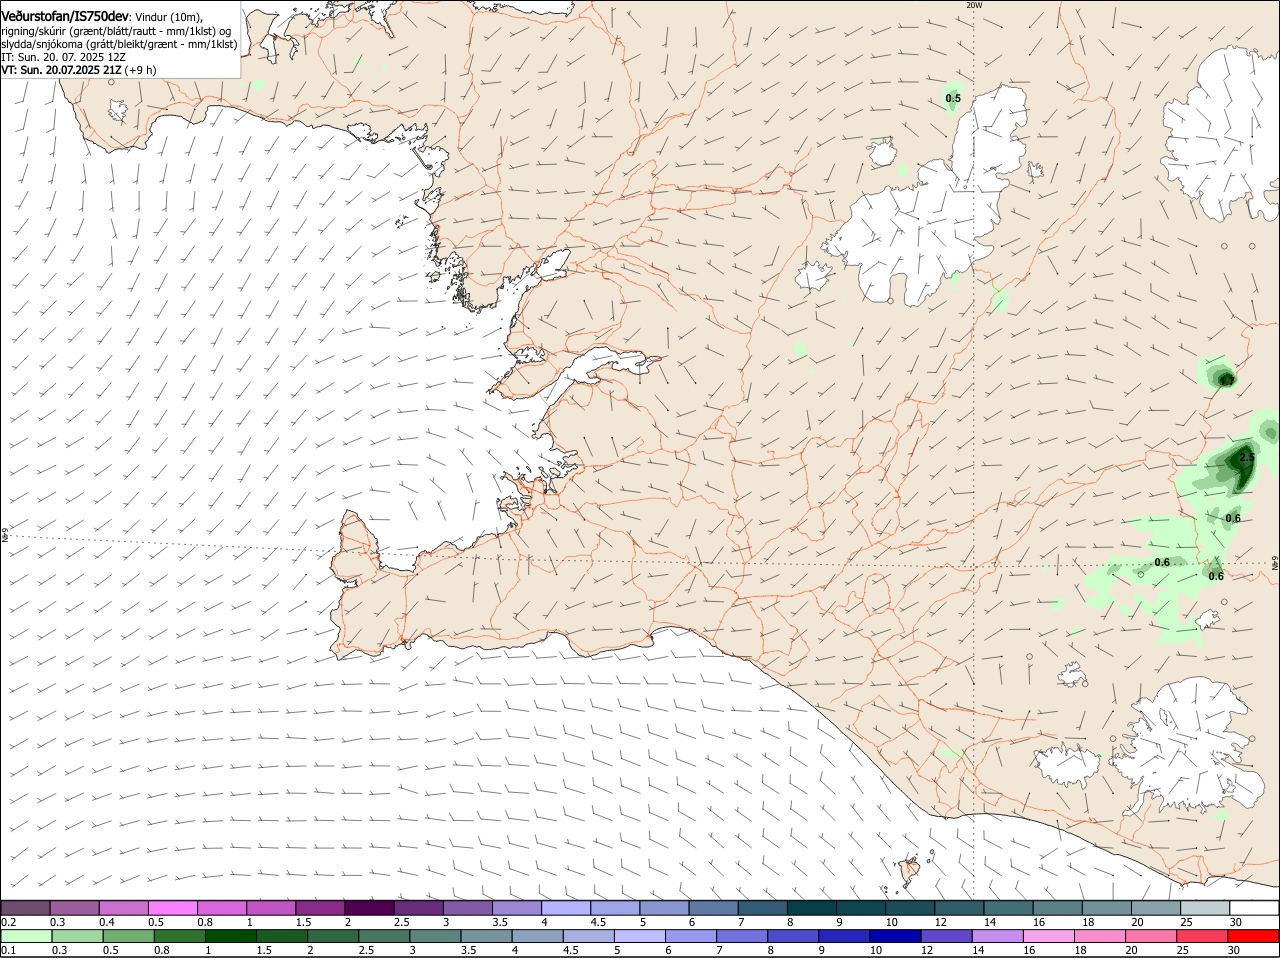Pick the dark purple swatch at 2 in the upper legend

pyautogui.click(x=369, y=907)
